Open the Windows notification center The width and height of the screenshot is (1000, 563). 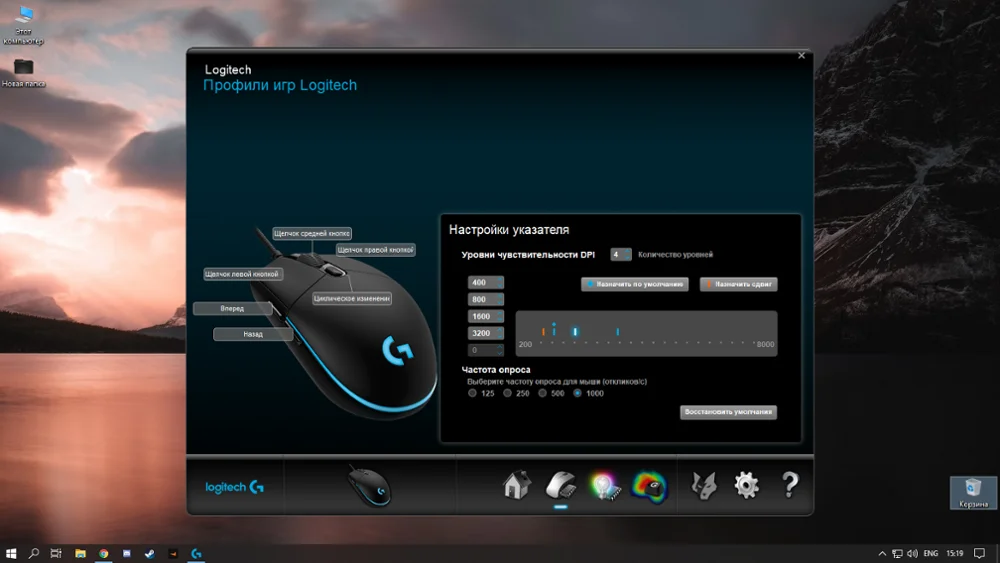click(x=979, y=553)
